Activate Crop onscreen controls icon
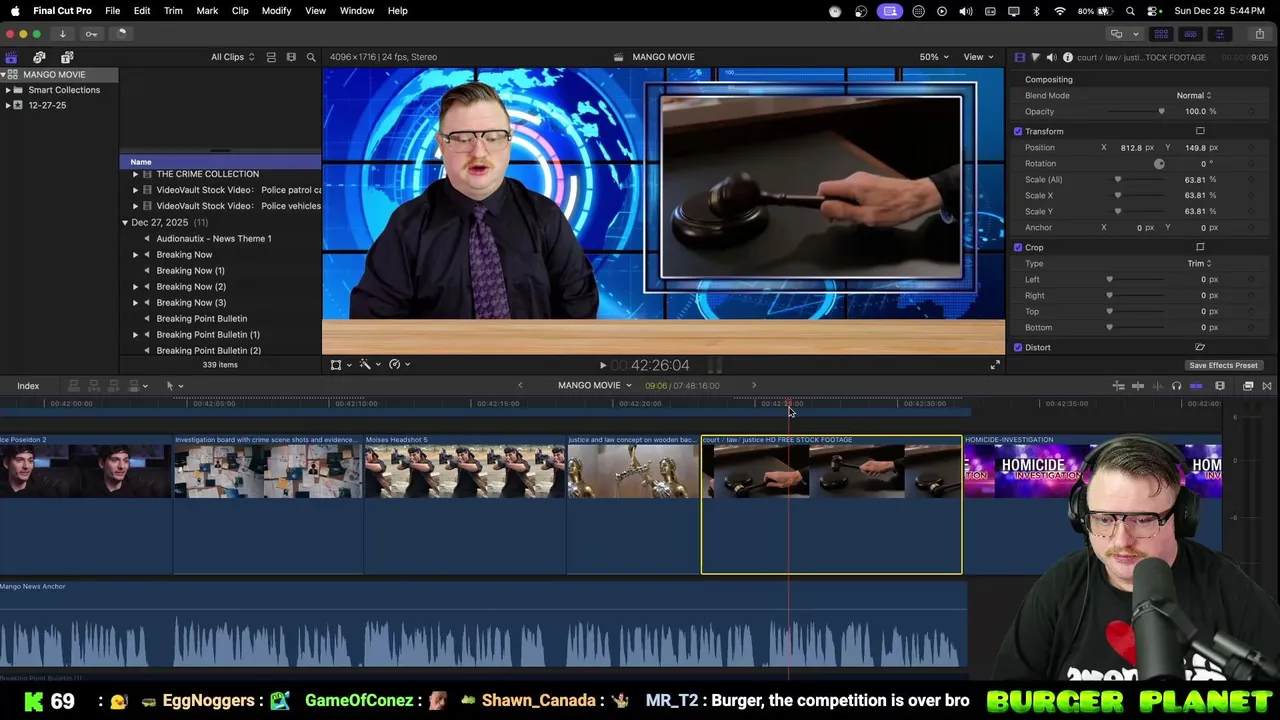The width and height of the screenshot is (1280, 720). click(1200, 247)
